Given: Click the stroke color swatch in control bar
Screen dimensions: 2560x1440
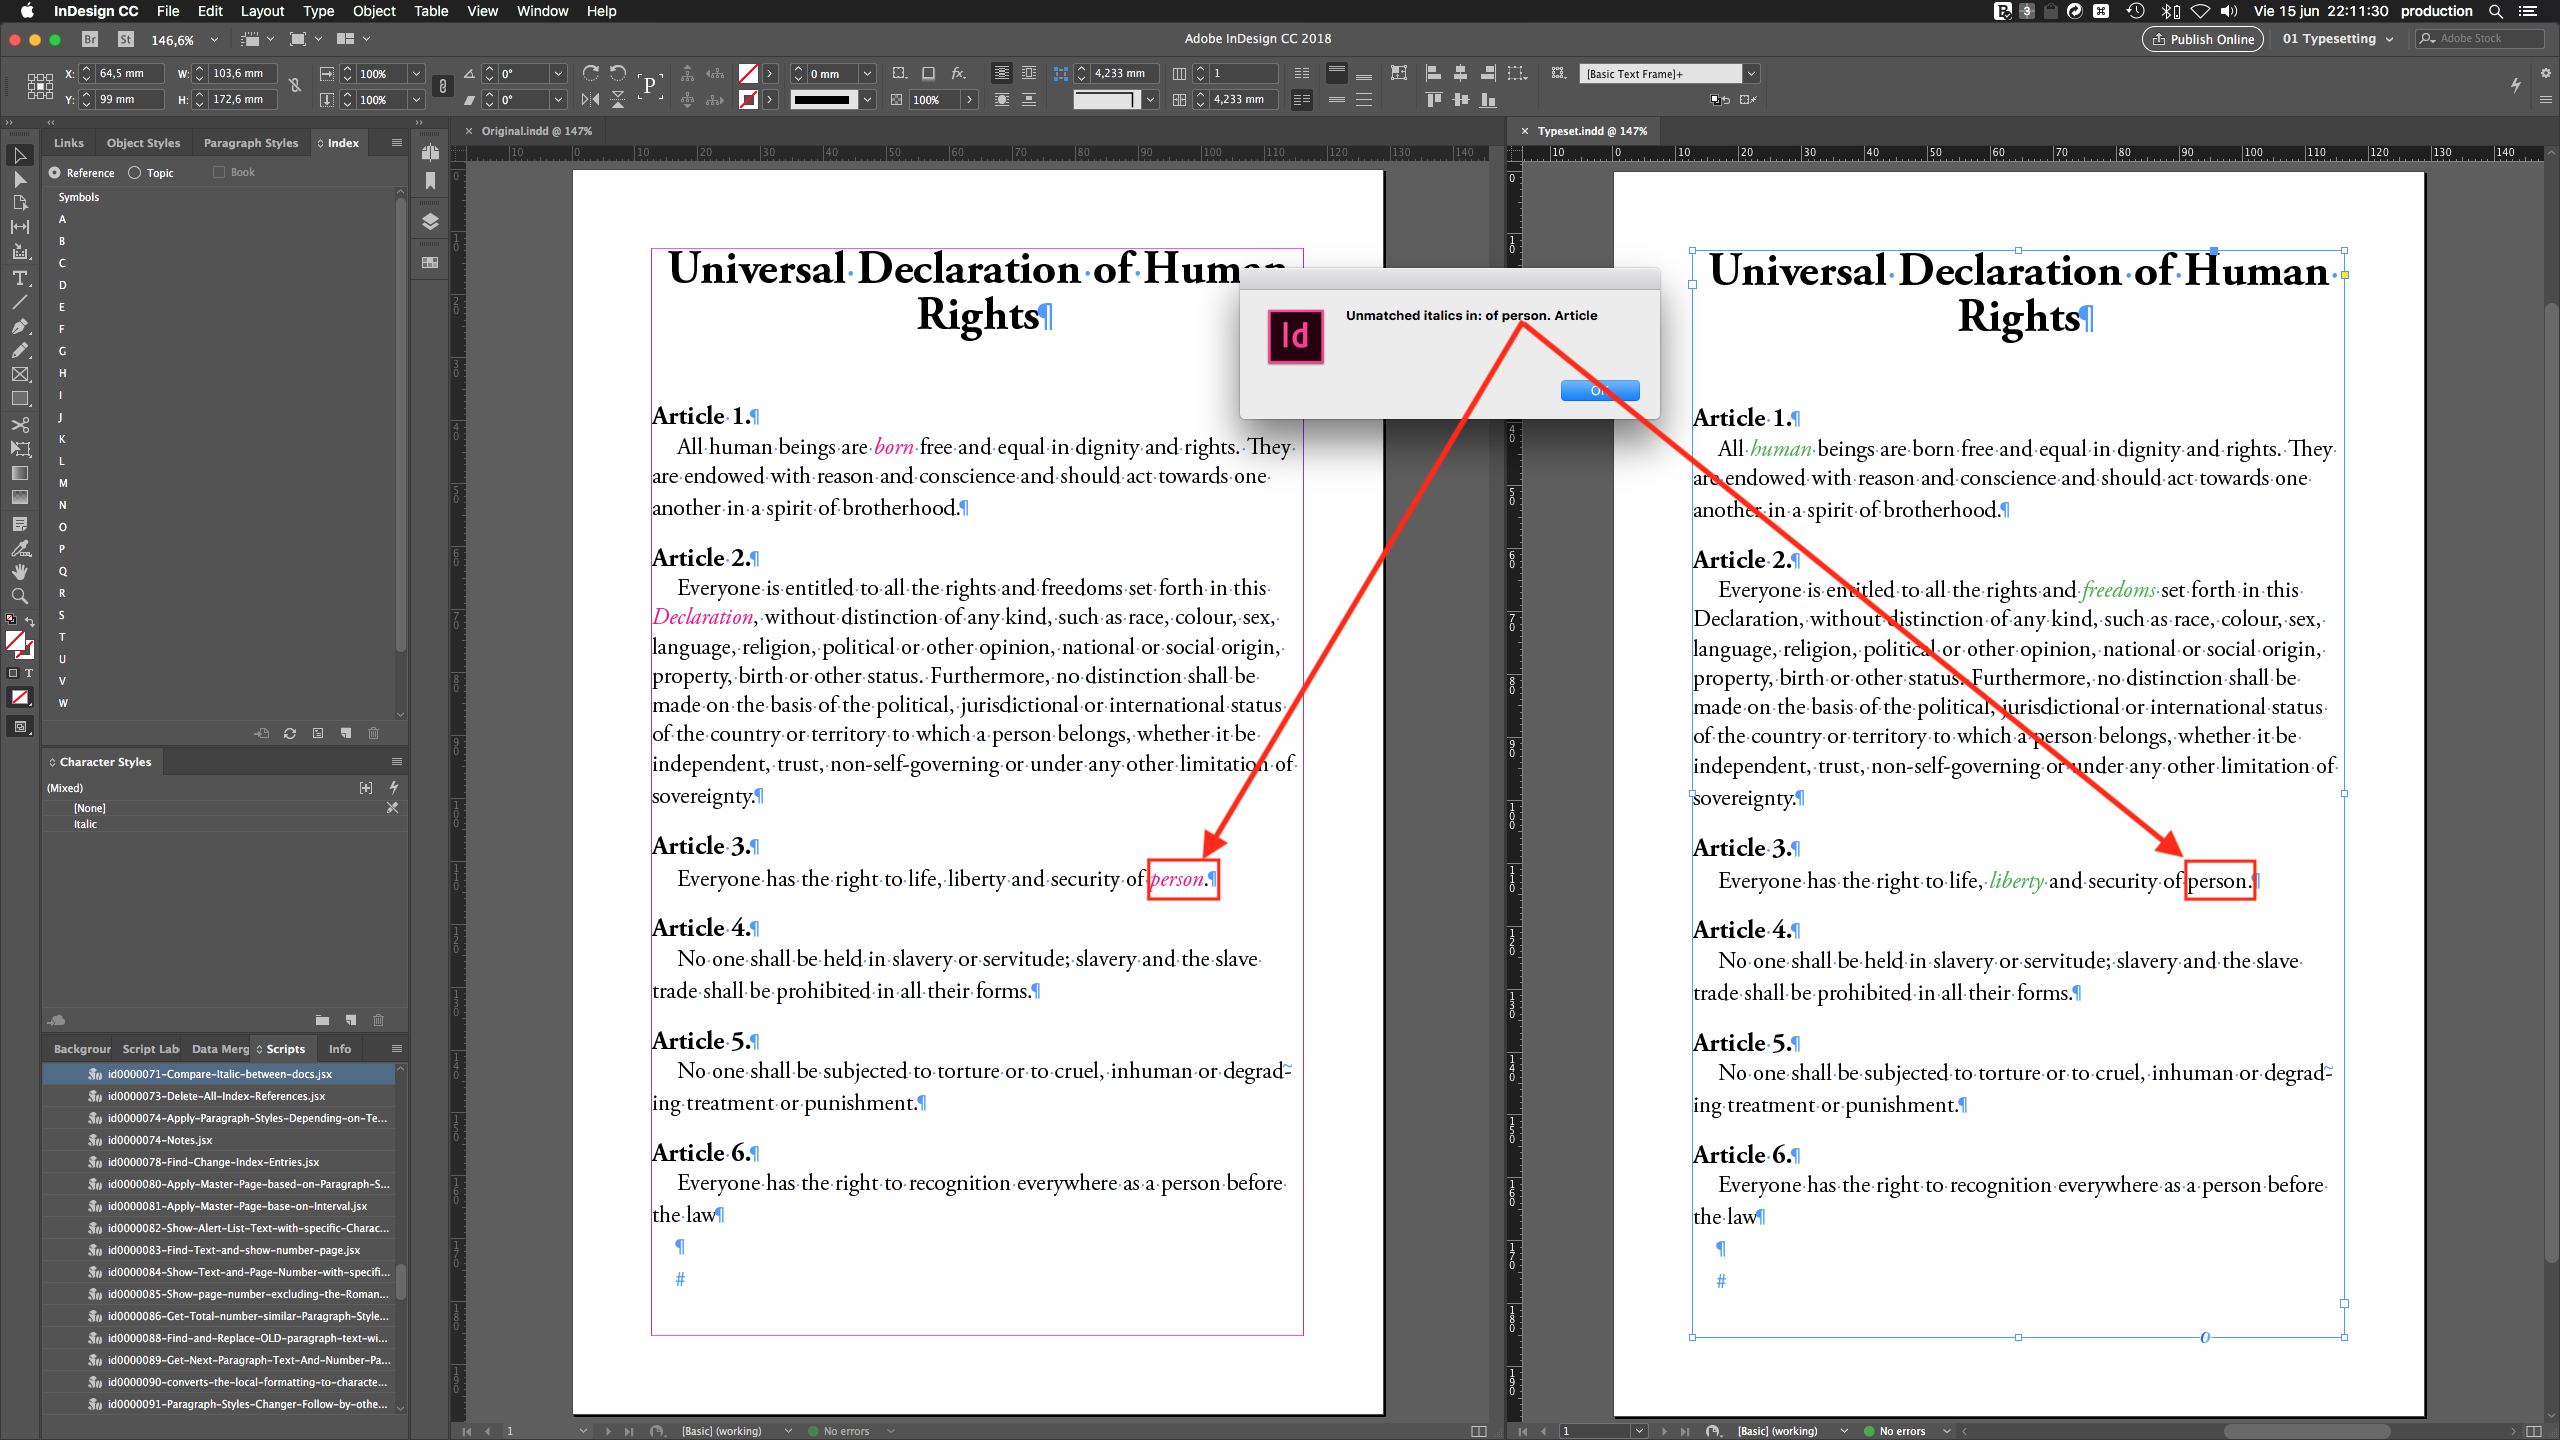Looking at the screenshot, I should click(748, 99).
